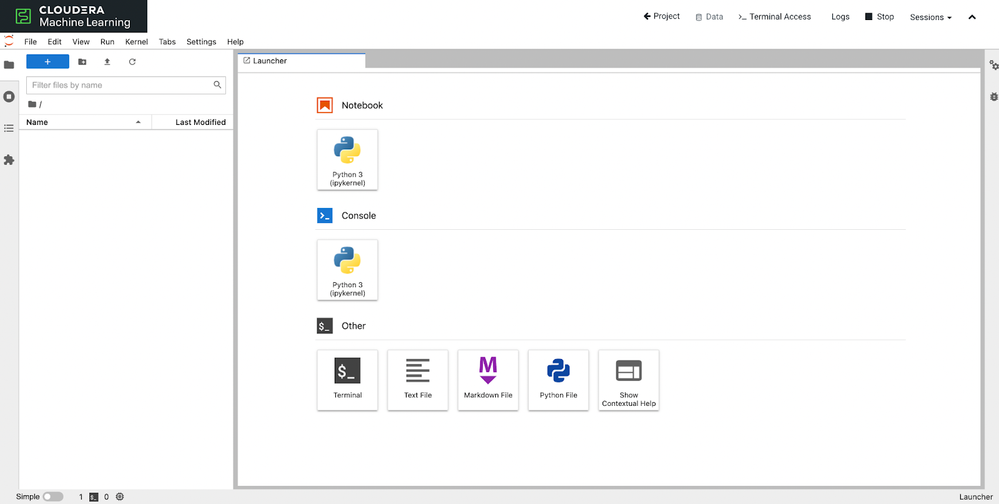Viewport: 999px width, 504px height.
Task: Open the Logs link
Action: pyautogui.click(x=840, y=17)
